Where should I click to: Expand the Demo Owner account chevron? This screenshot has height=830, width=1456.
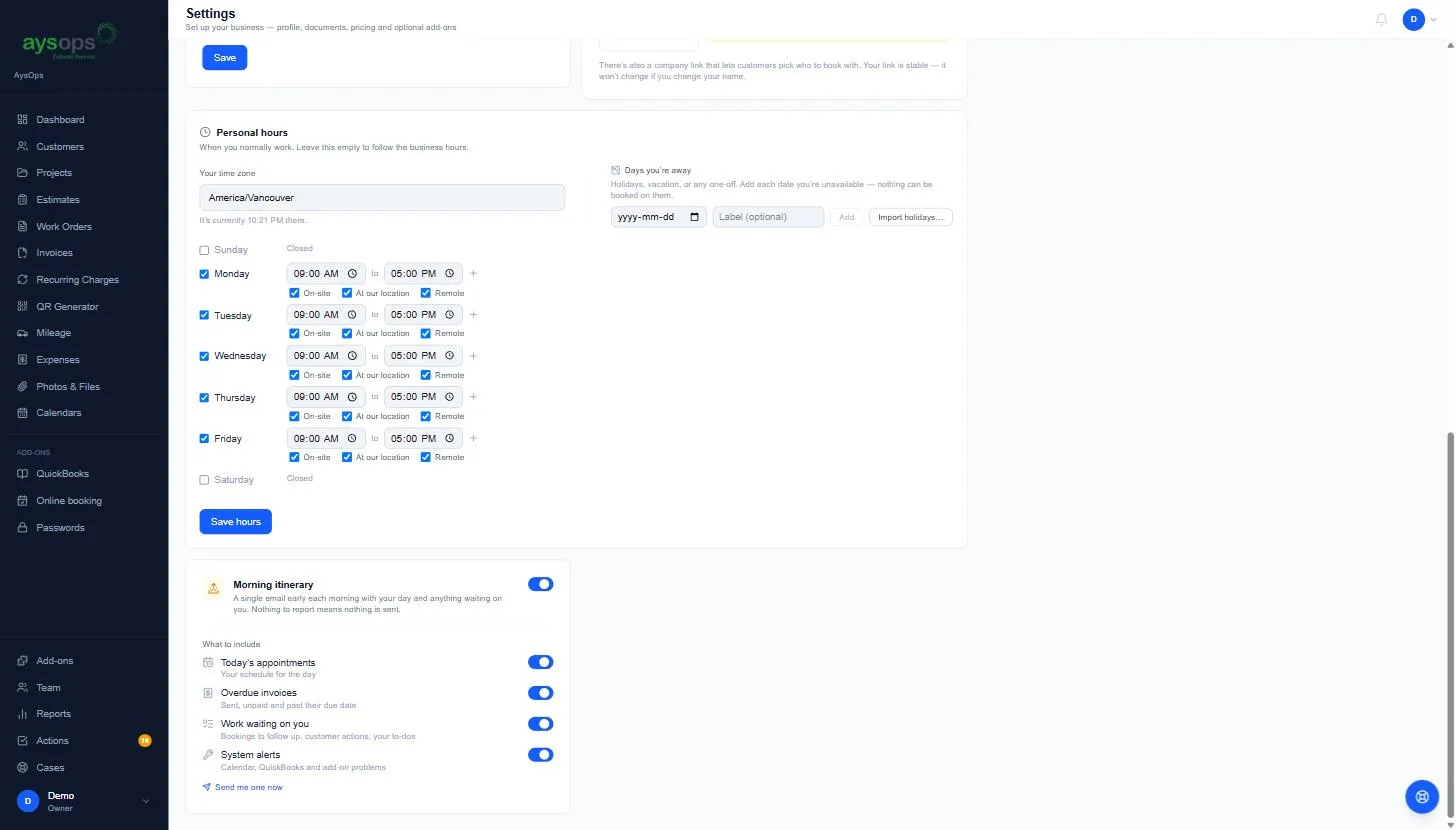pyautogui.click(x=146, y=801)
